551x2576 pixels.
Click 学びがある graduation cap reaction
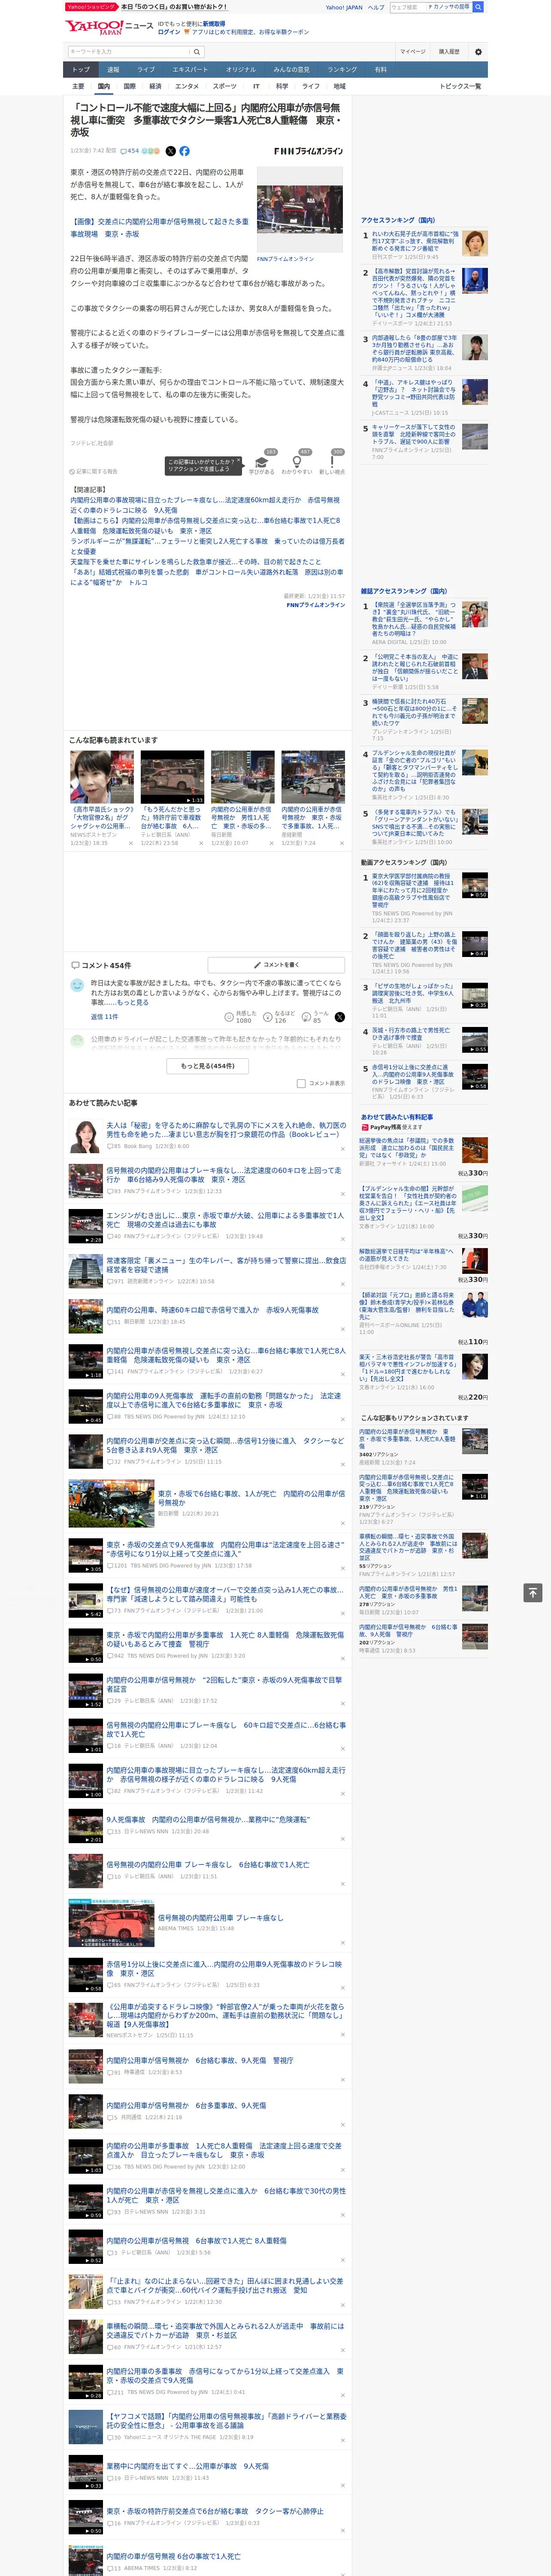pyautogui.click(x=262, y=462)
